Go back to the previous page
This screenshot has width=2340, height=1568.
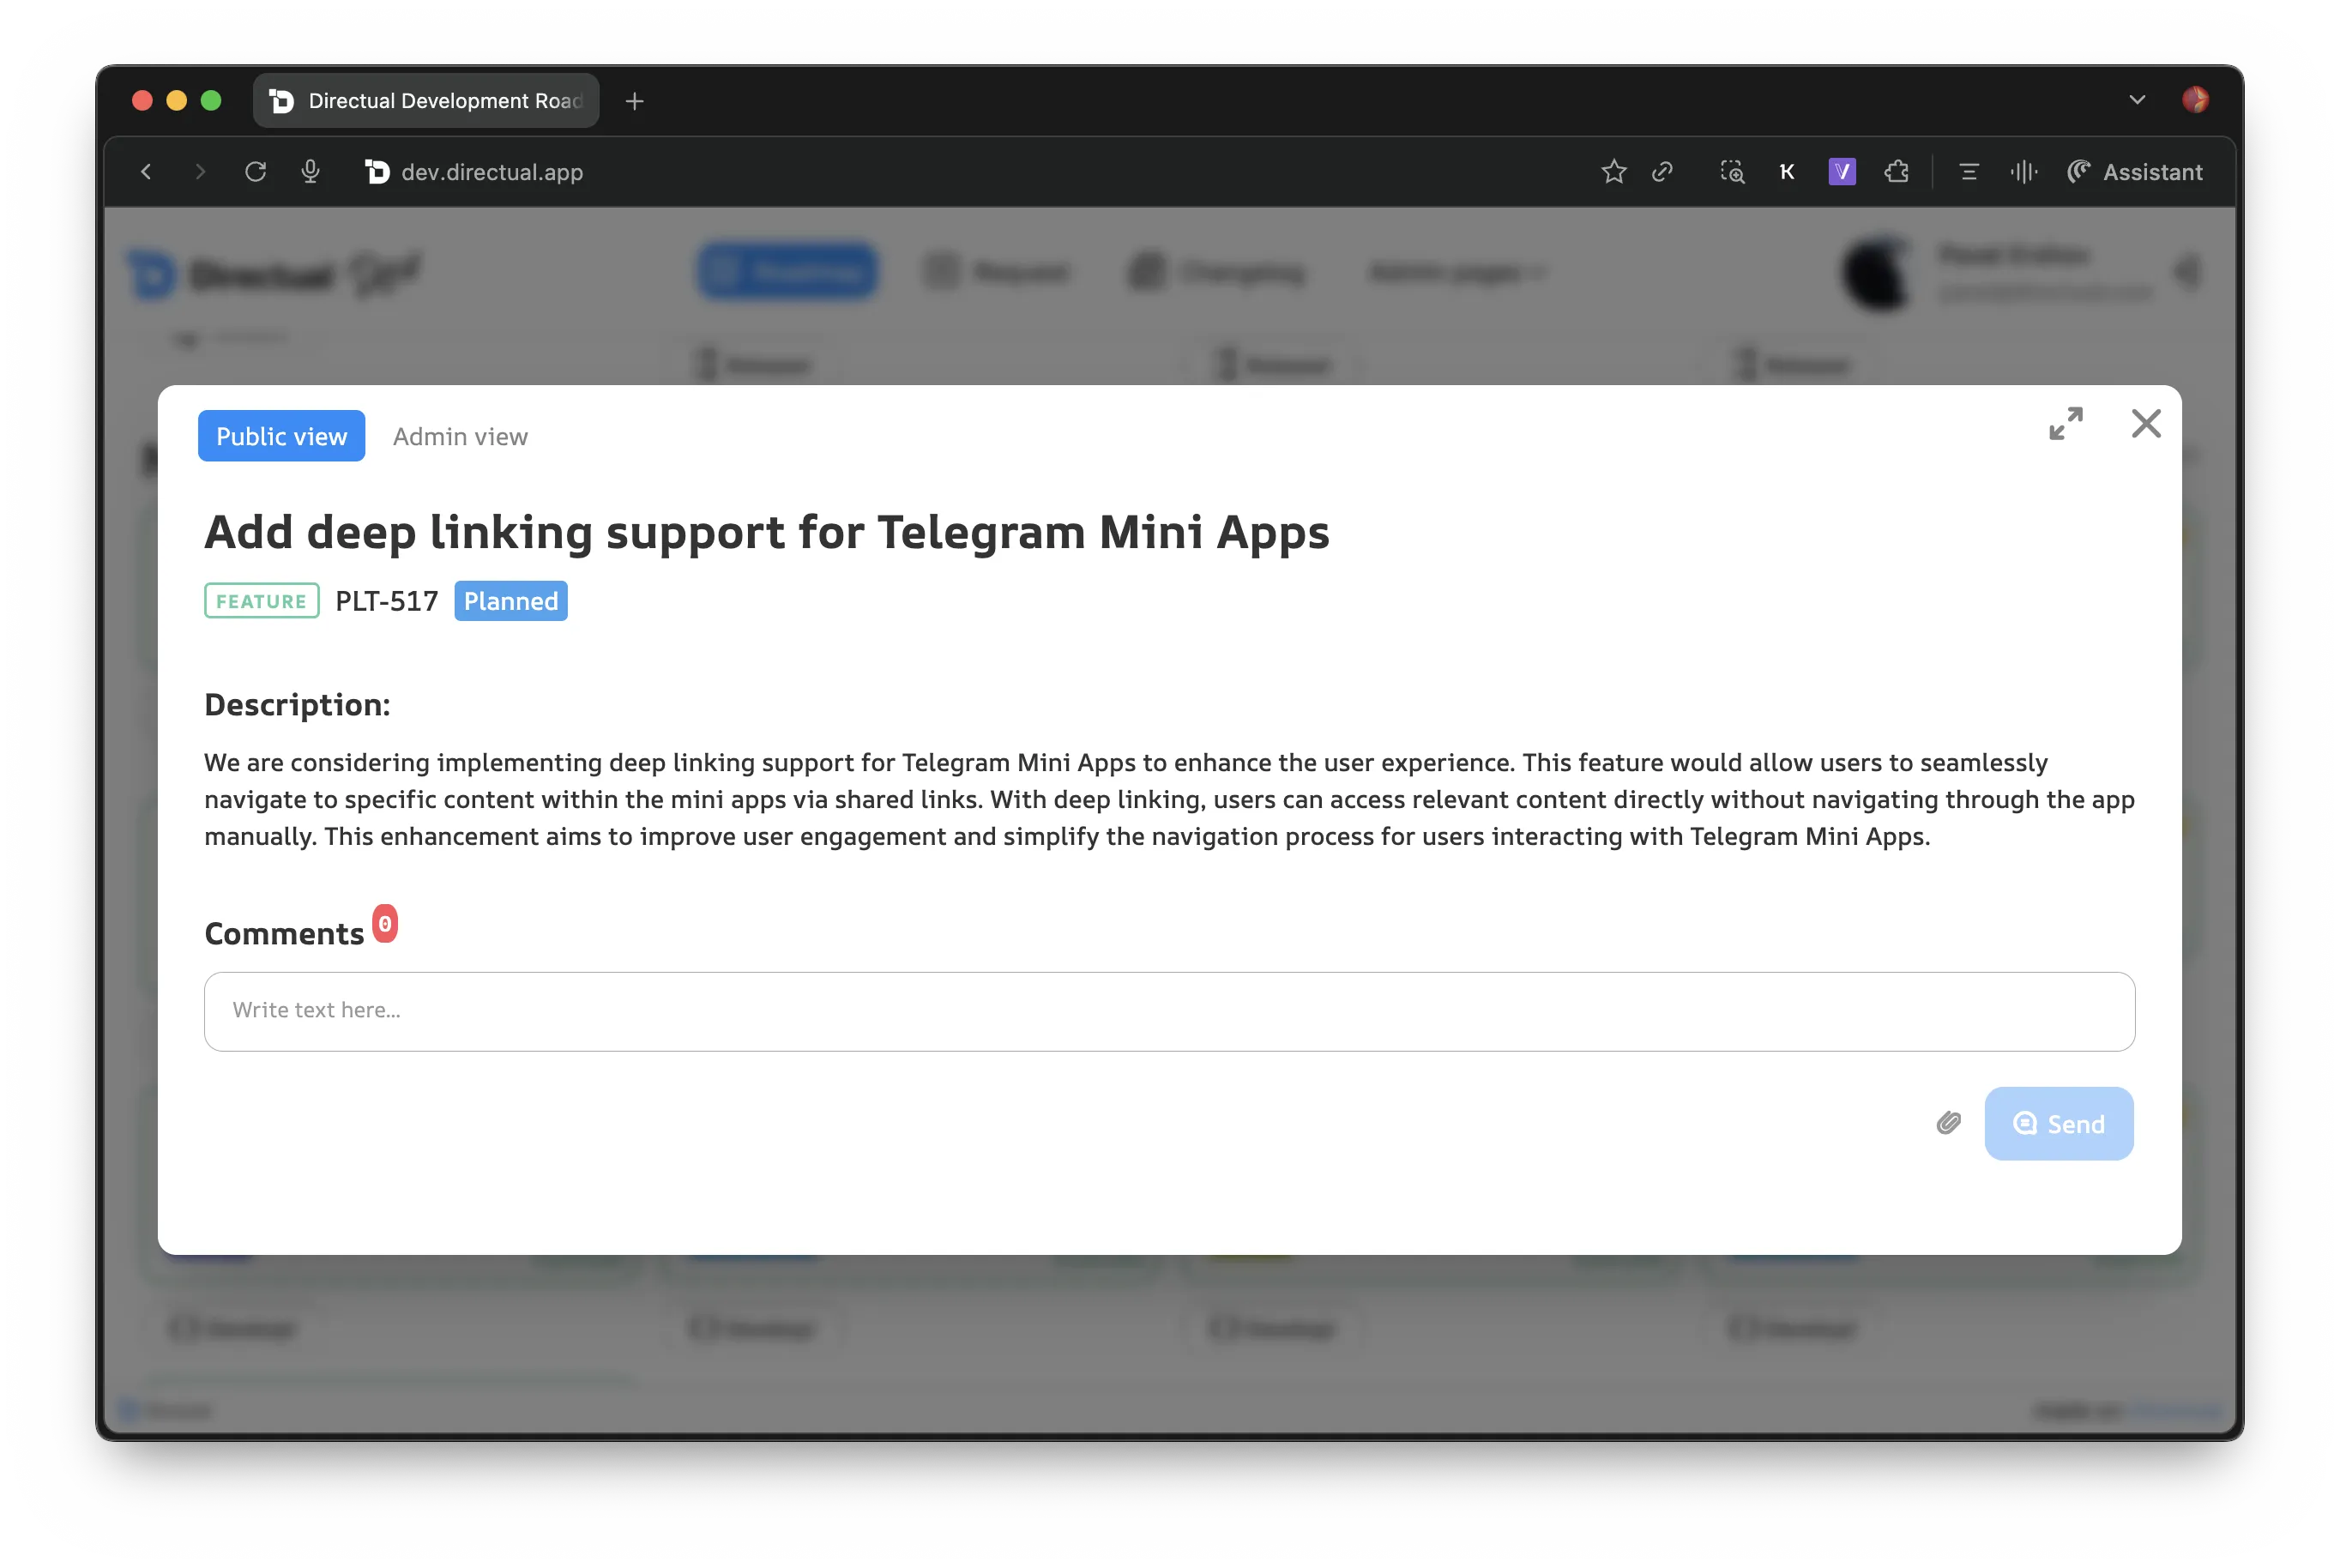click(x=146, y=172)
